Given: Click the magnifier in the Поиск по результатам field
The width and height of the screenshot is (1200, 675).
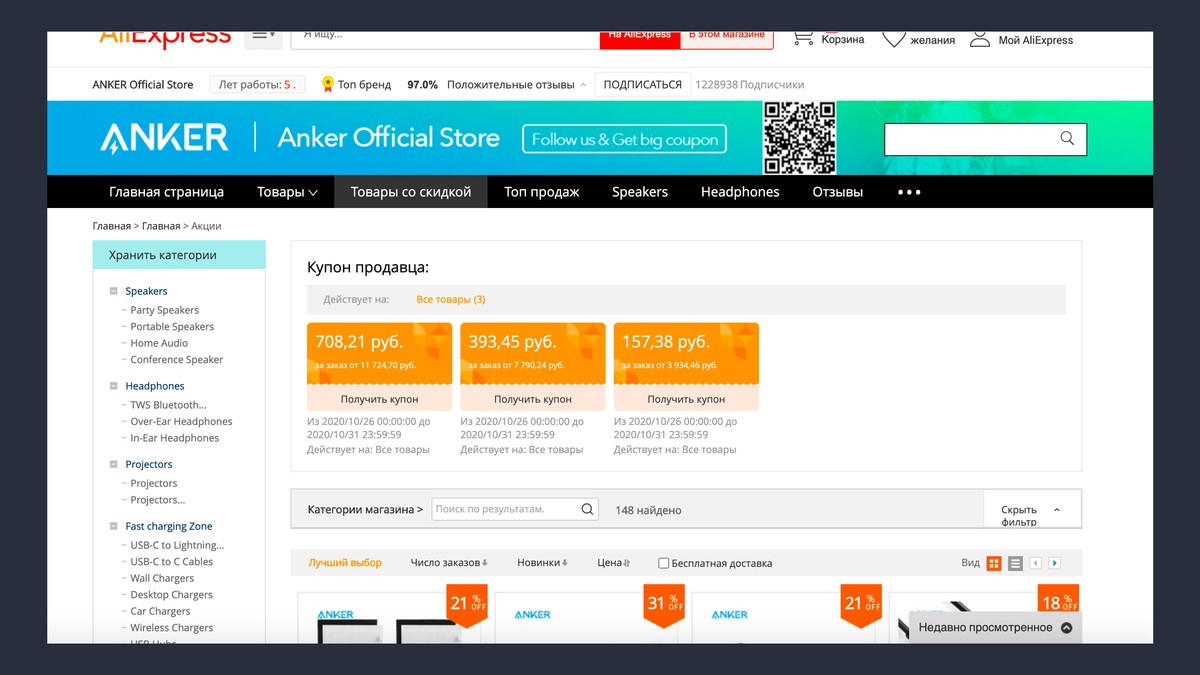Looking at the screenshot, I should click(588, 509).
